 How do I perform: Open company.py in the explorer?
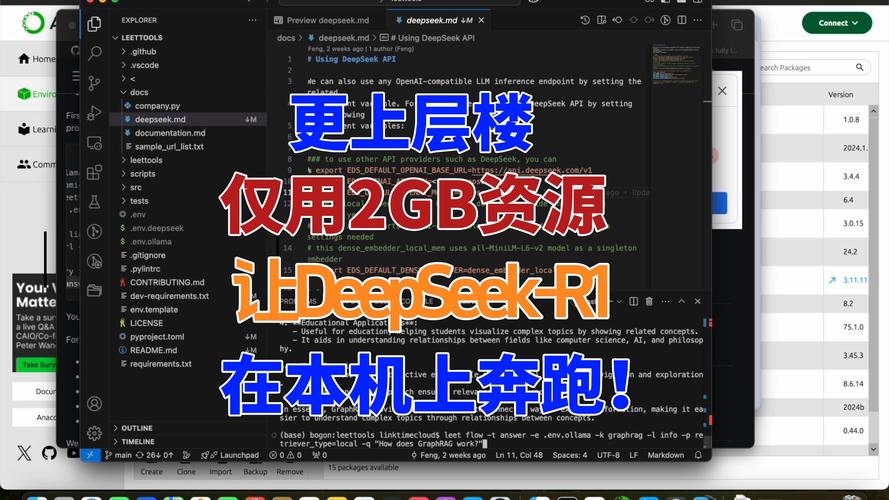tap(157, 105)
